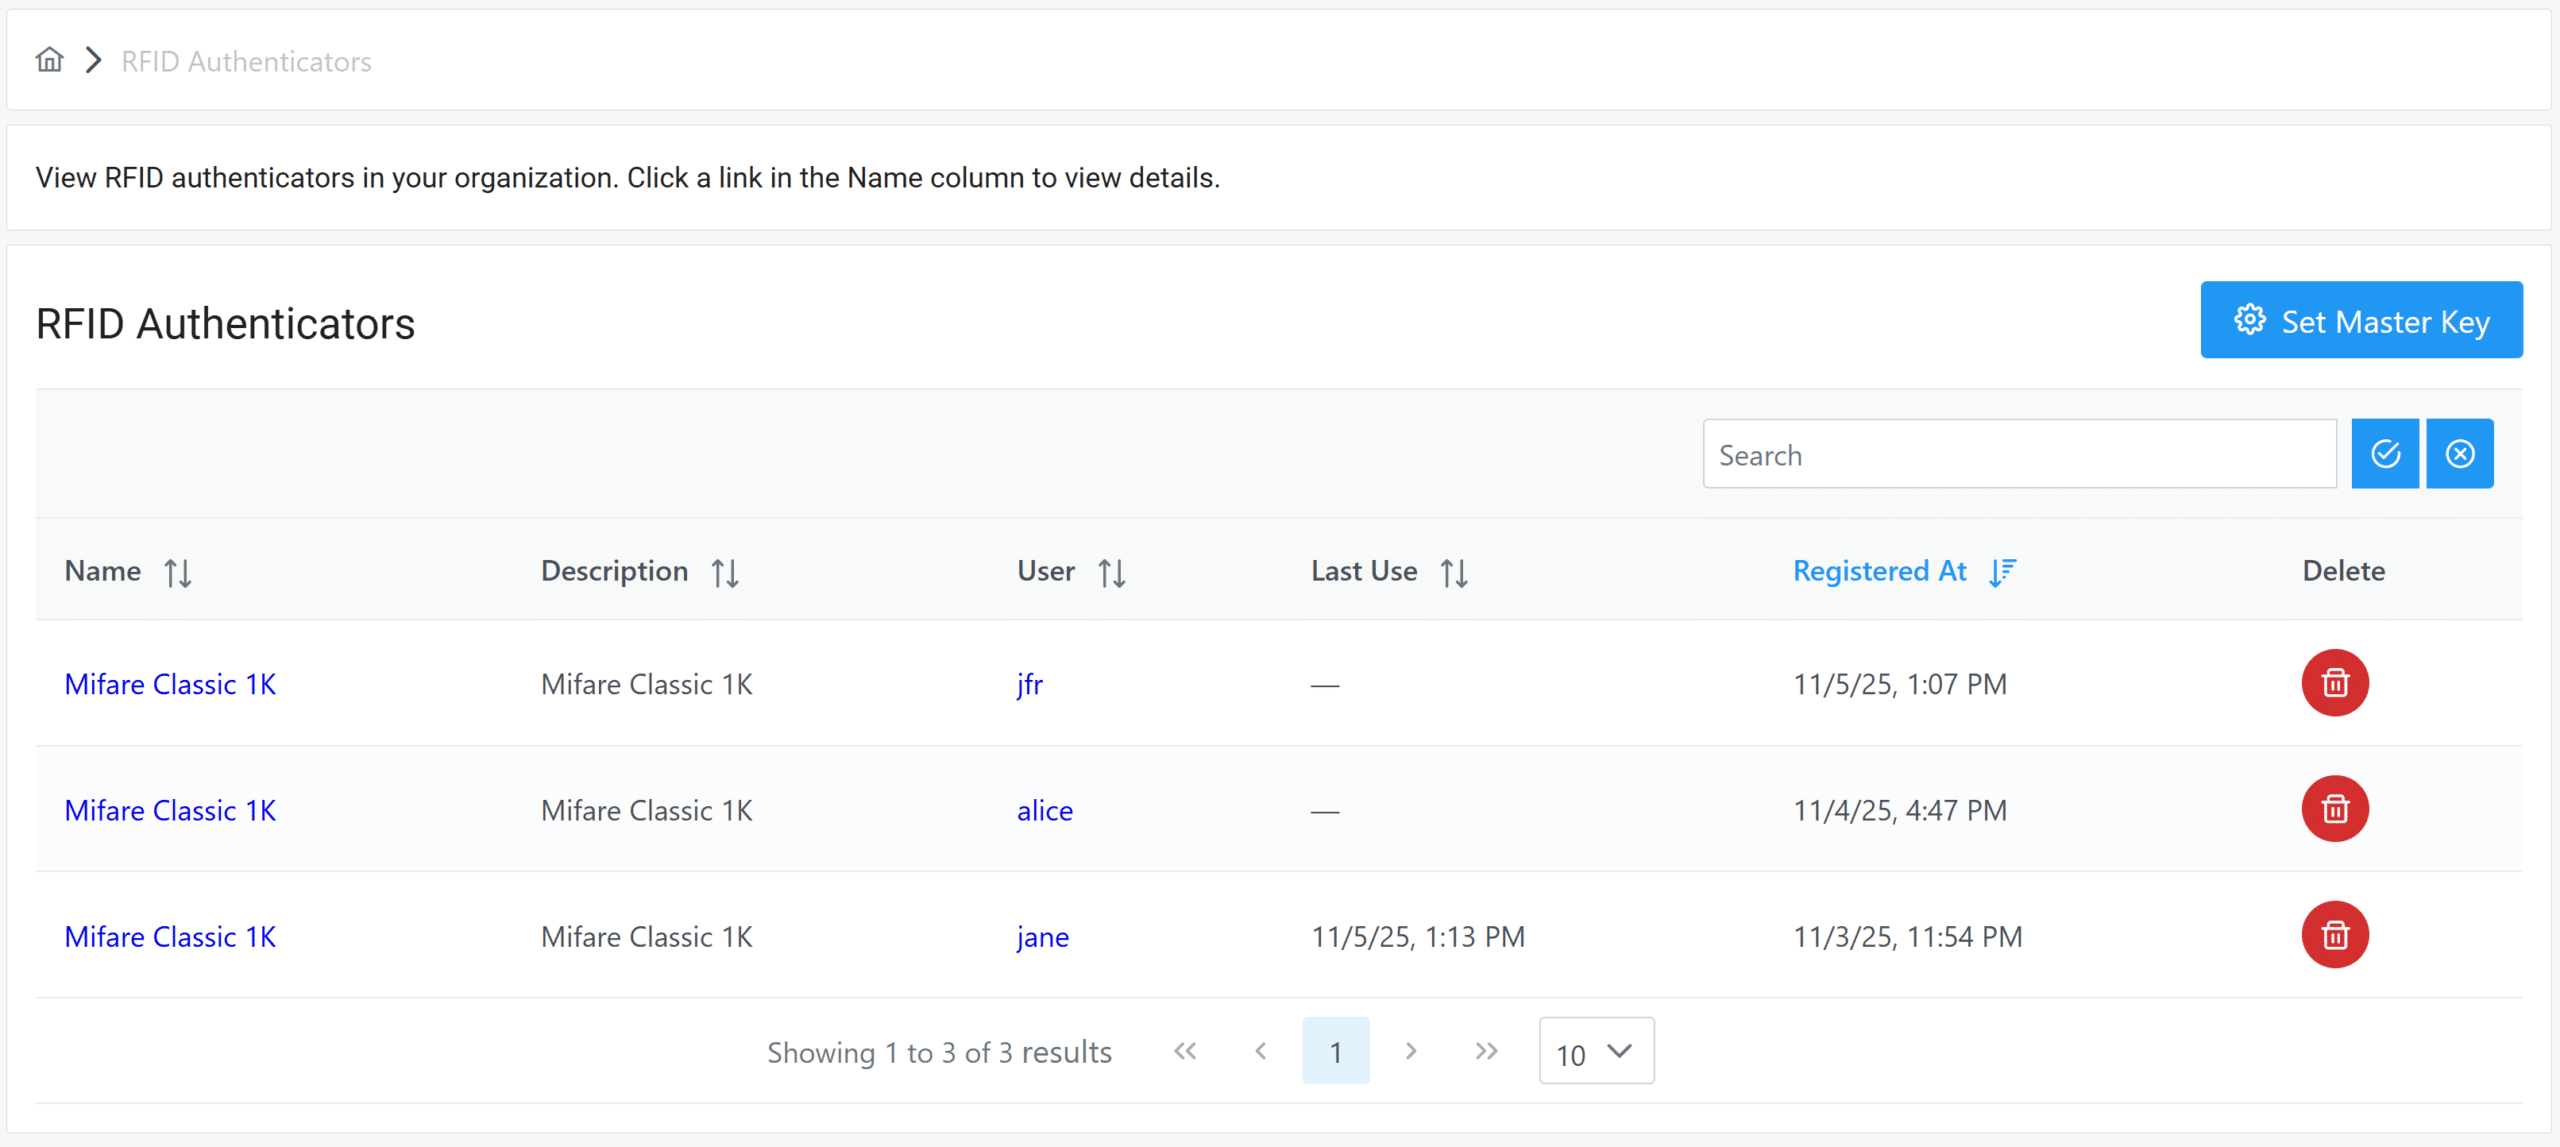Jump to last page of results
Viewport: 2560px width, 1147px height.
tap(1487, 1051)
